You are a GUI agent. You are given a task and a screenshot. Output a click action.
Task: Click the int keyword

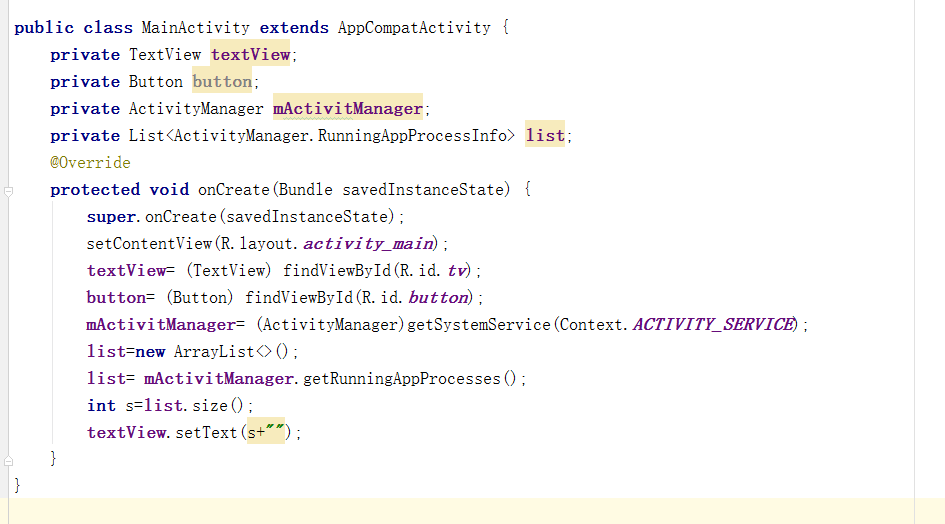[x=101, y=406]
